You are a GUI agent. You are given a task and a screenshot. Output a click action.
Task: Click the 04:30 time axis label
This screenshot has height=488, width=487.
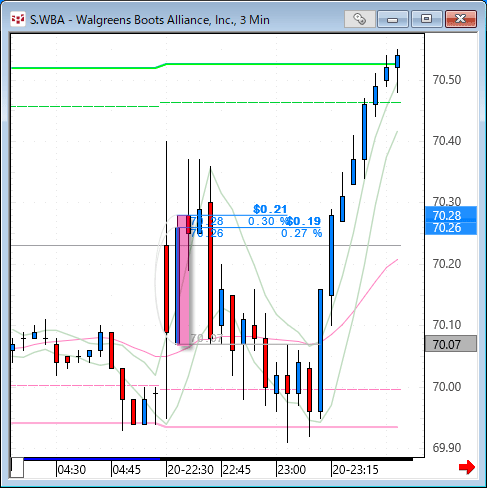tap(72, 470)
